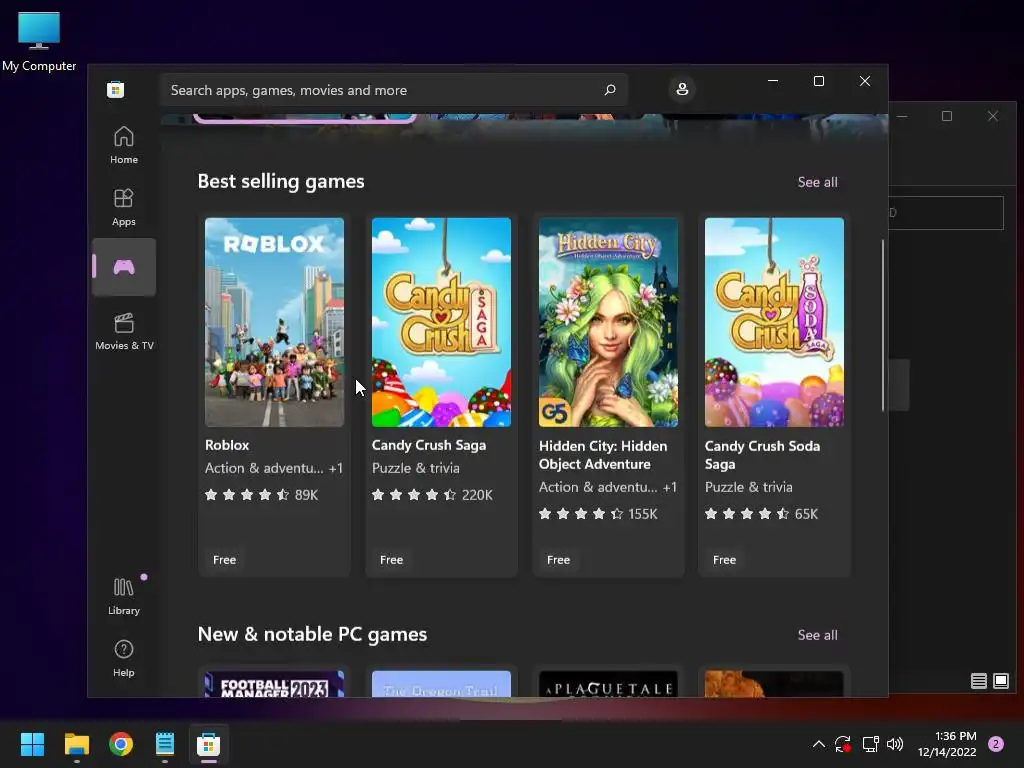Click the Best selling games heading
This screenshot has width=1024, height=768.
click(x=281, y=182)
